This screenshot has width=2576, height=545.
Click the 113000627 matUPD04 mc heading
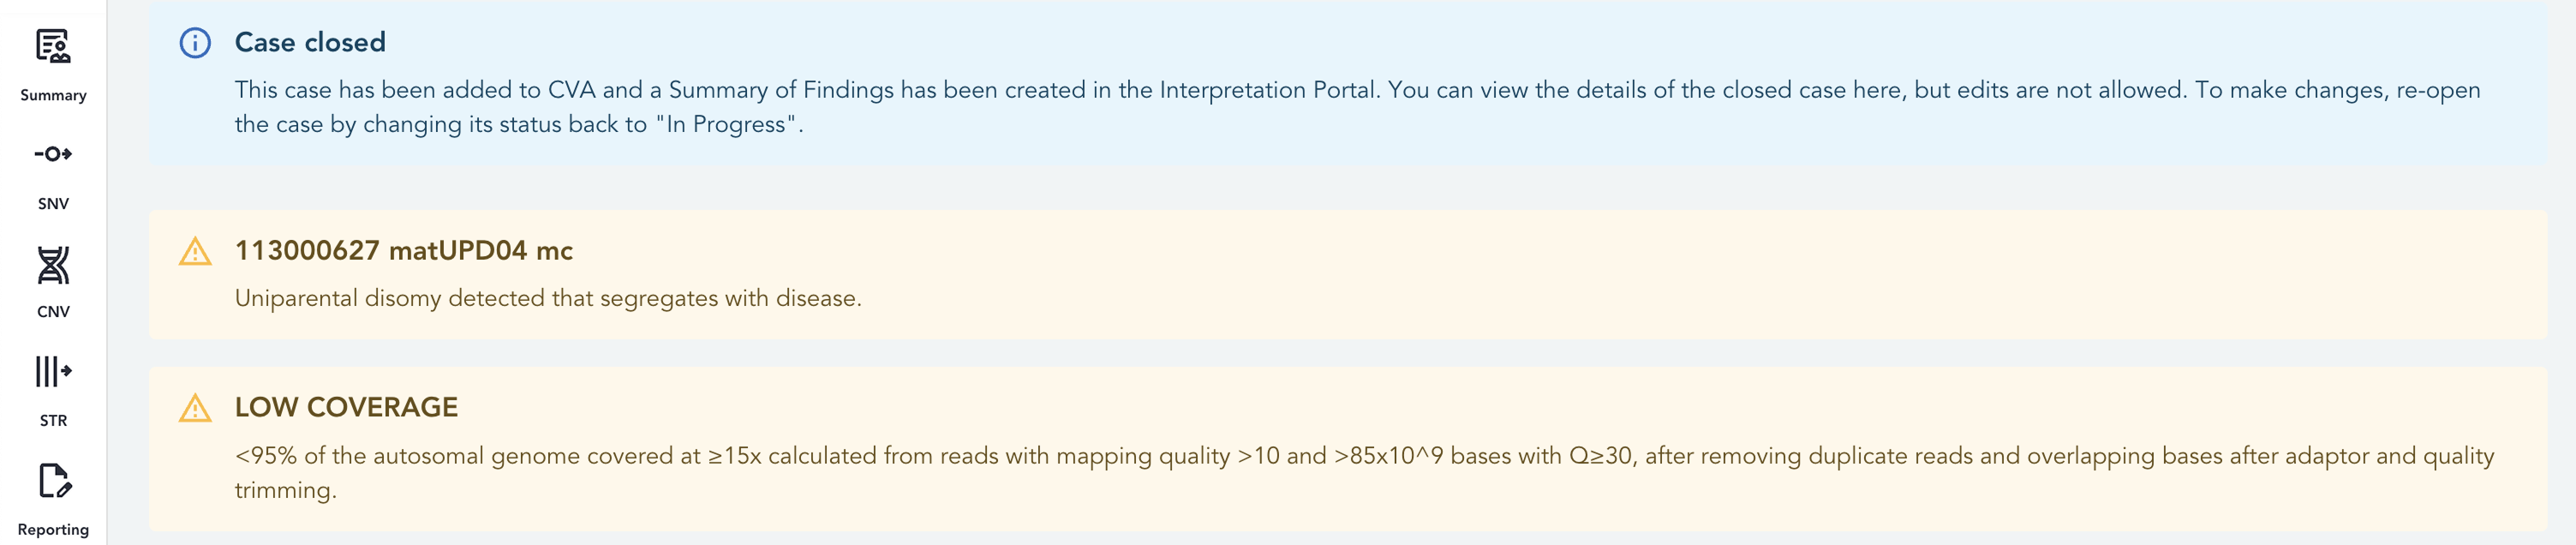(404, 250)
